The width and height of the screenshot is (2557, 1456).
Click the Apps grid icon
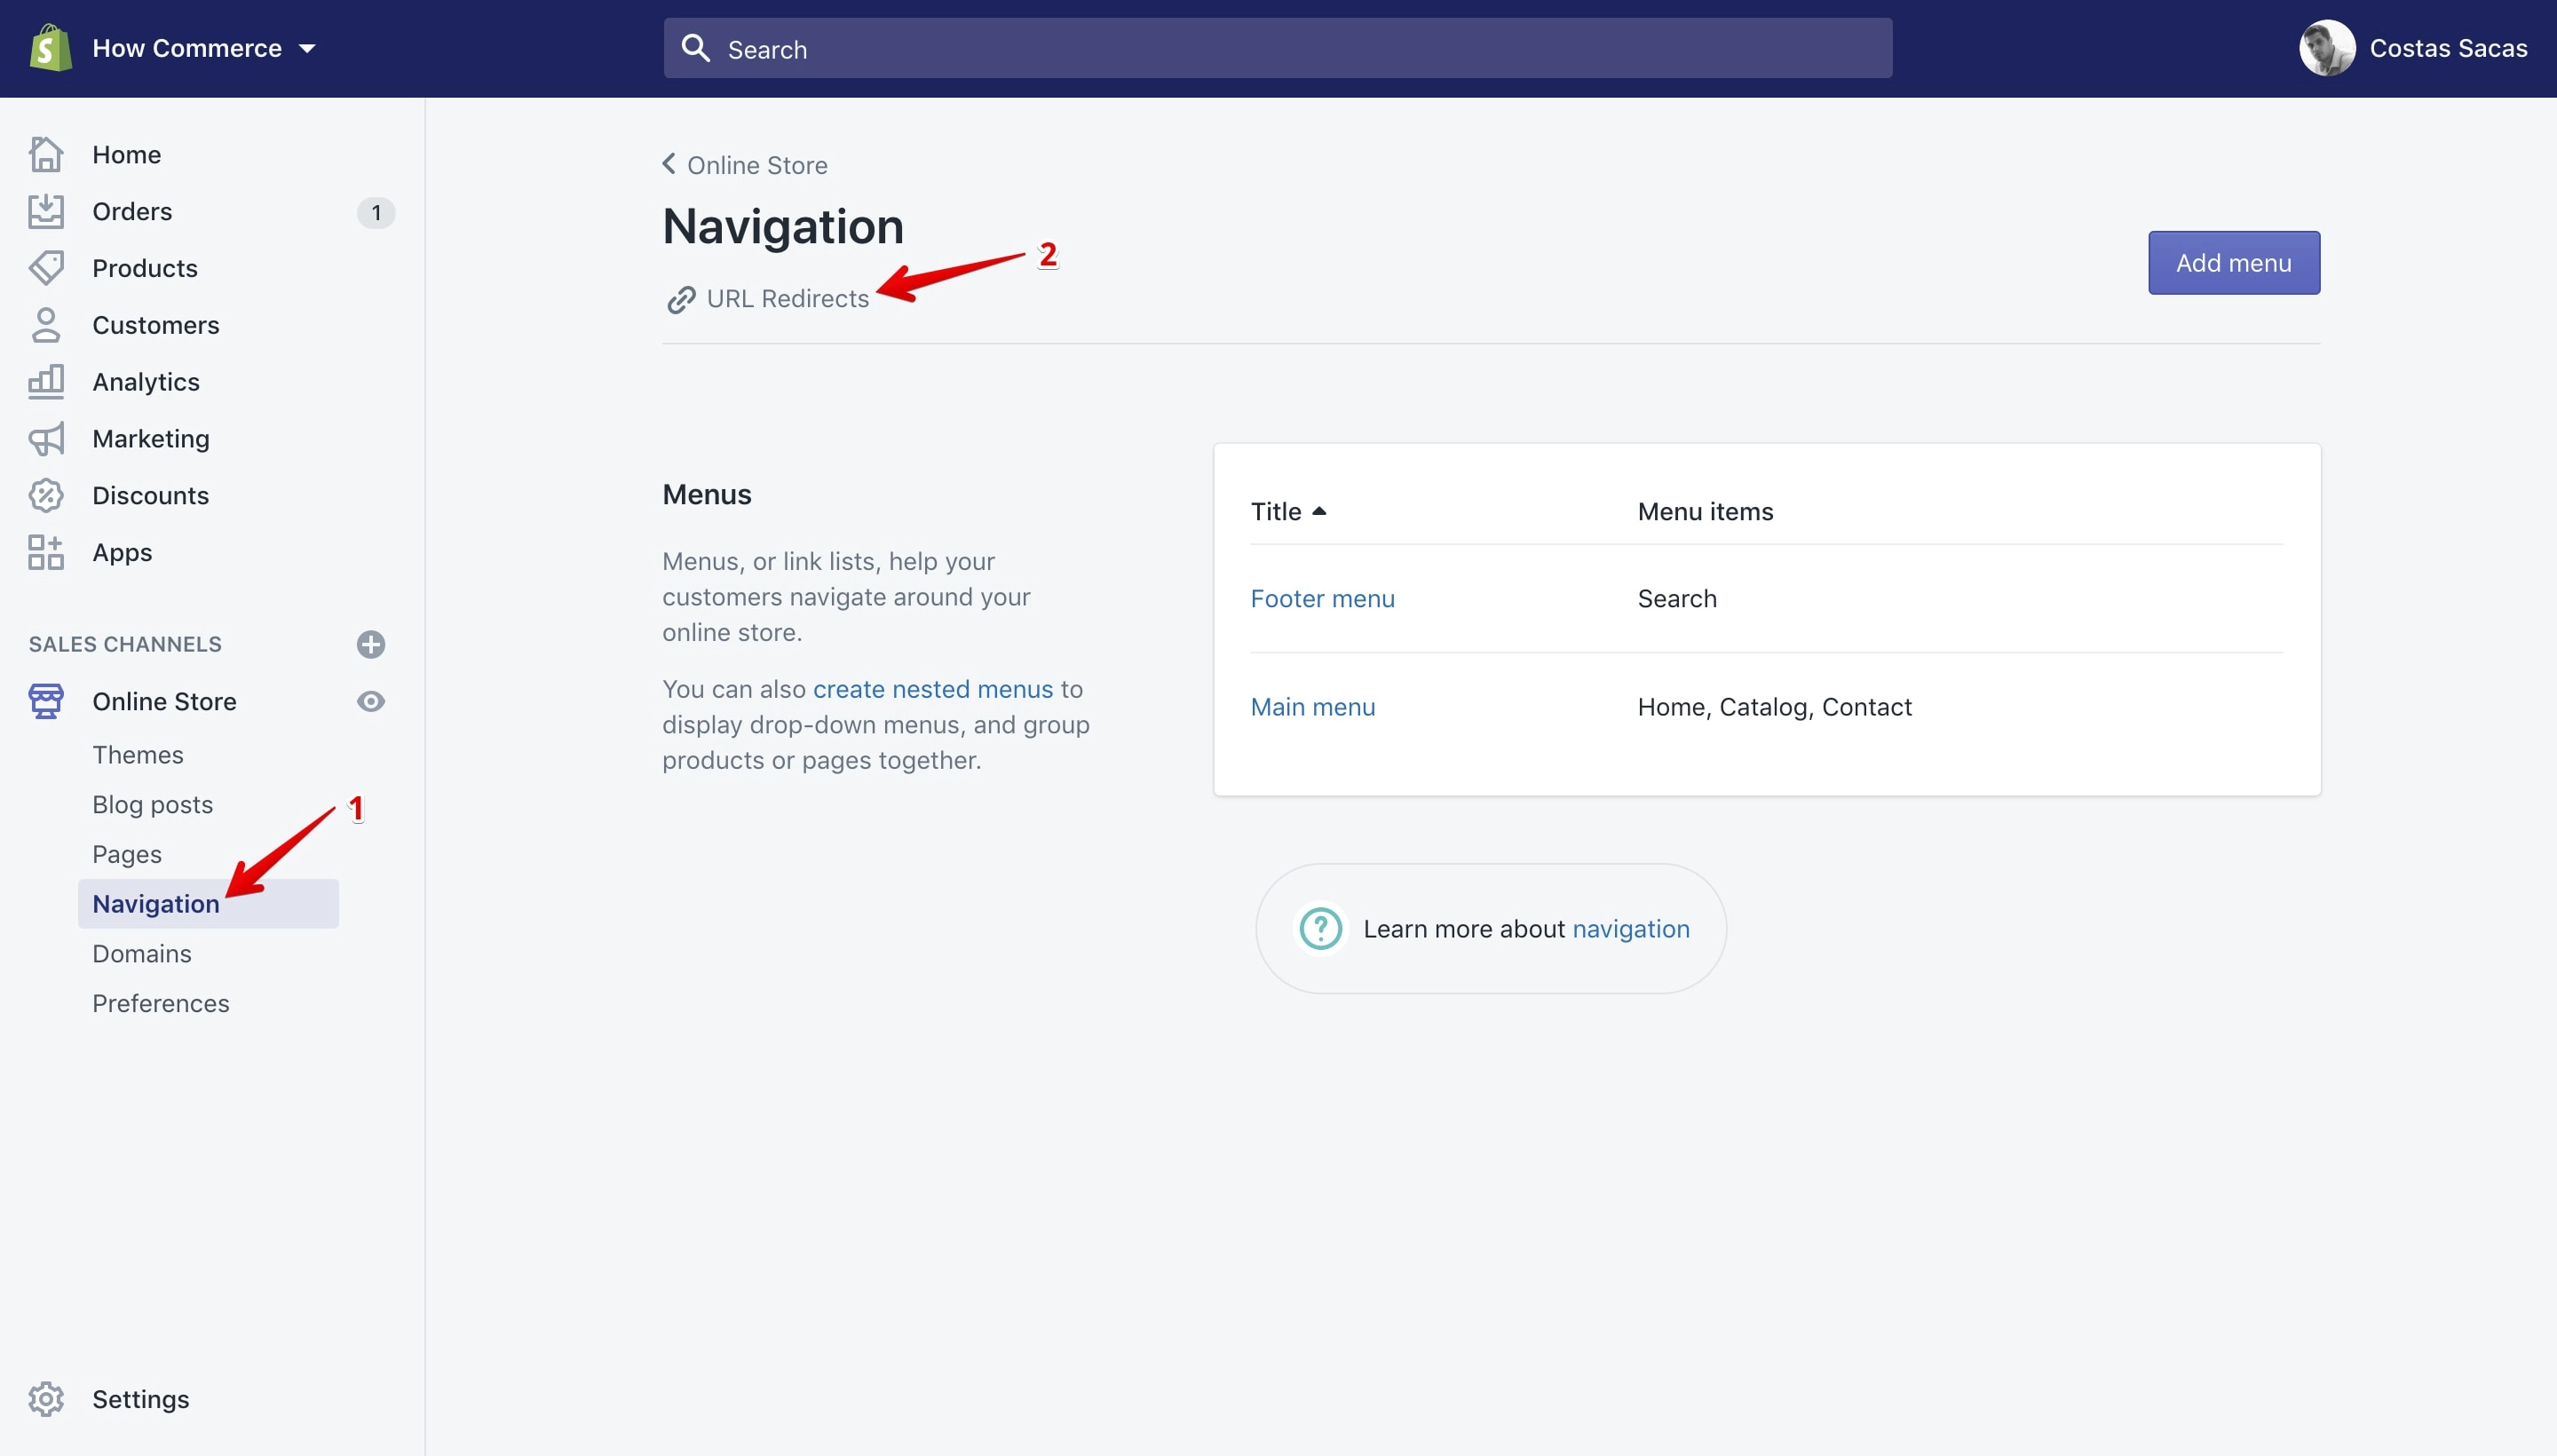point(46,552)
